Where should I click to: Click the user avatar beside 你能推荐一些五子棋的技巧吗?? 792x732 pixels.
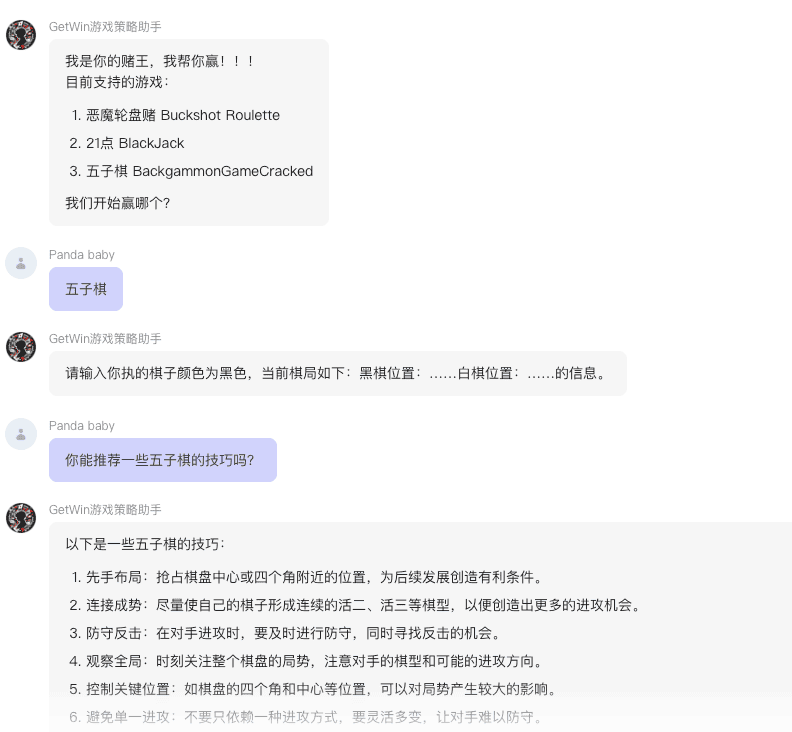pos(21,434)
